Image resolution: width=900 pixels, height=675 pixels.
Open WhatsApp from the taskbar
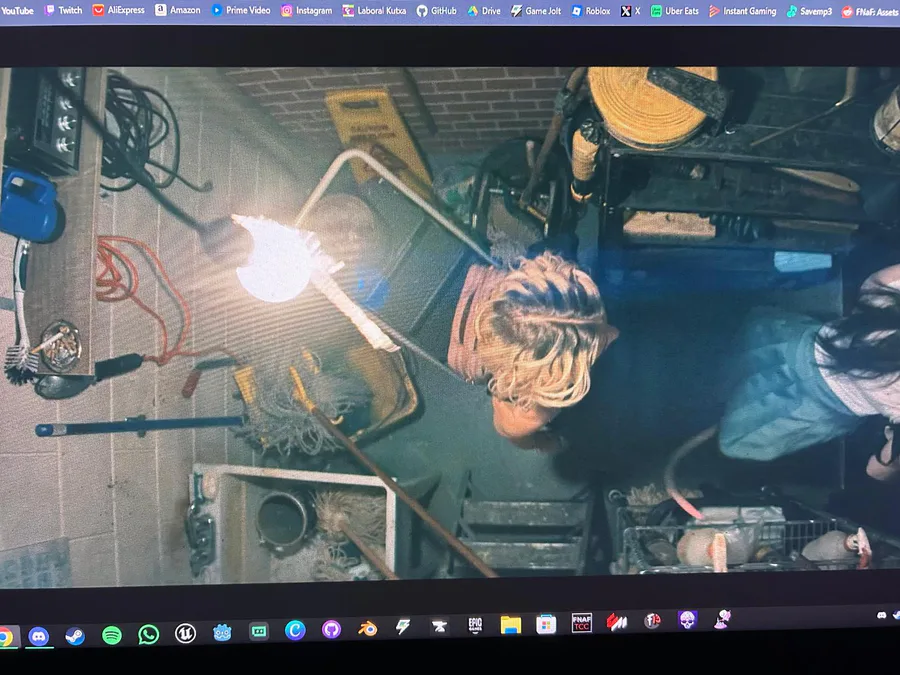[148, 634]
